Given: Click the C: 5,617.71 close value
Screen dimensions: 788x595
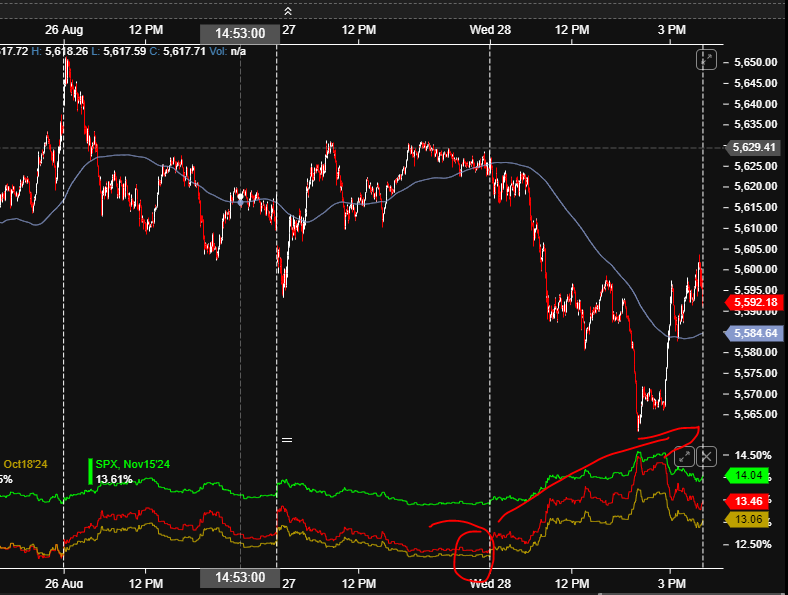Looking at the screenshot, I should pos(177,51).
